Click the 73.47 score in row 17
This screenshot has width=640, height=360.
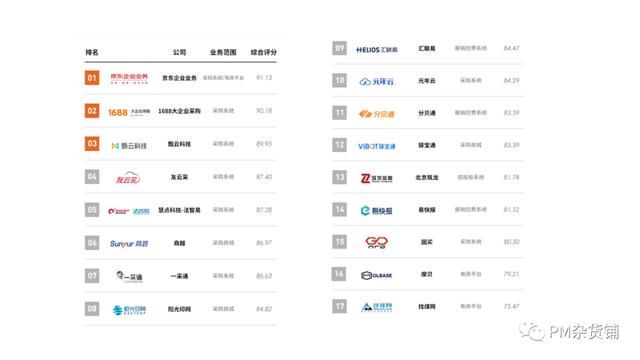click(x=511, y=306)
